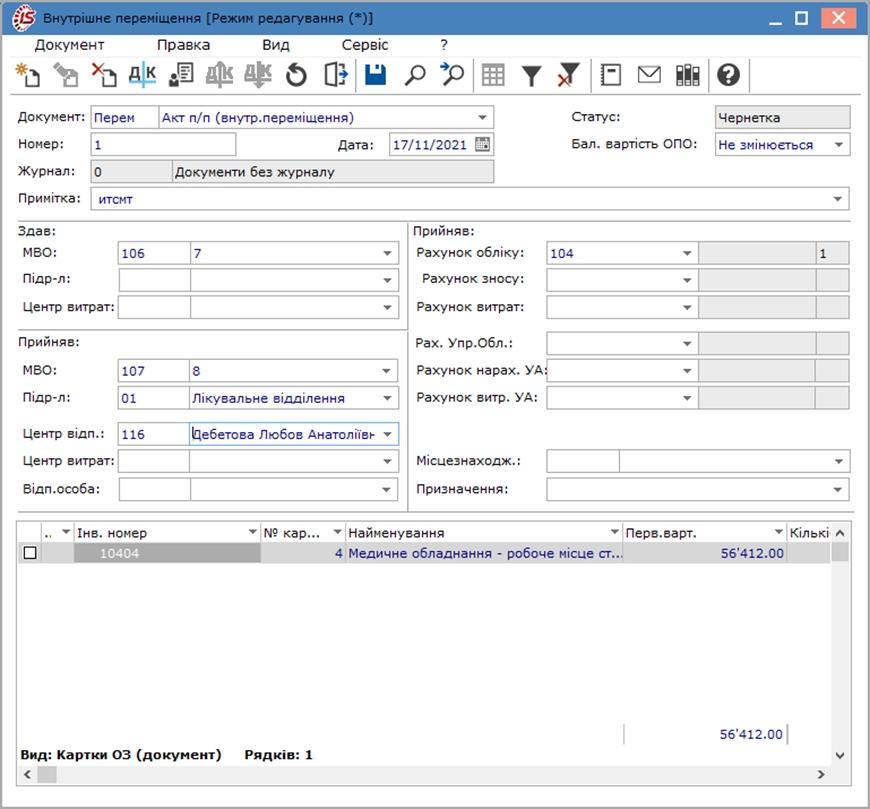This screenshot has width=870, height=809.
Task: Open the Документ menu
Action: point(69,45)
